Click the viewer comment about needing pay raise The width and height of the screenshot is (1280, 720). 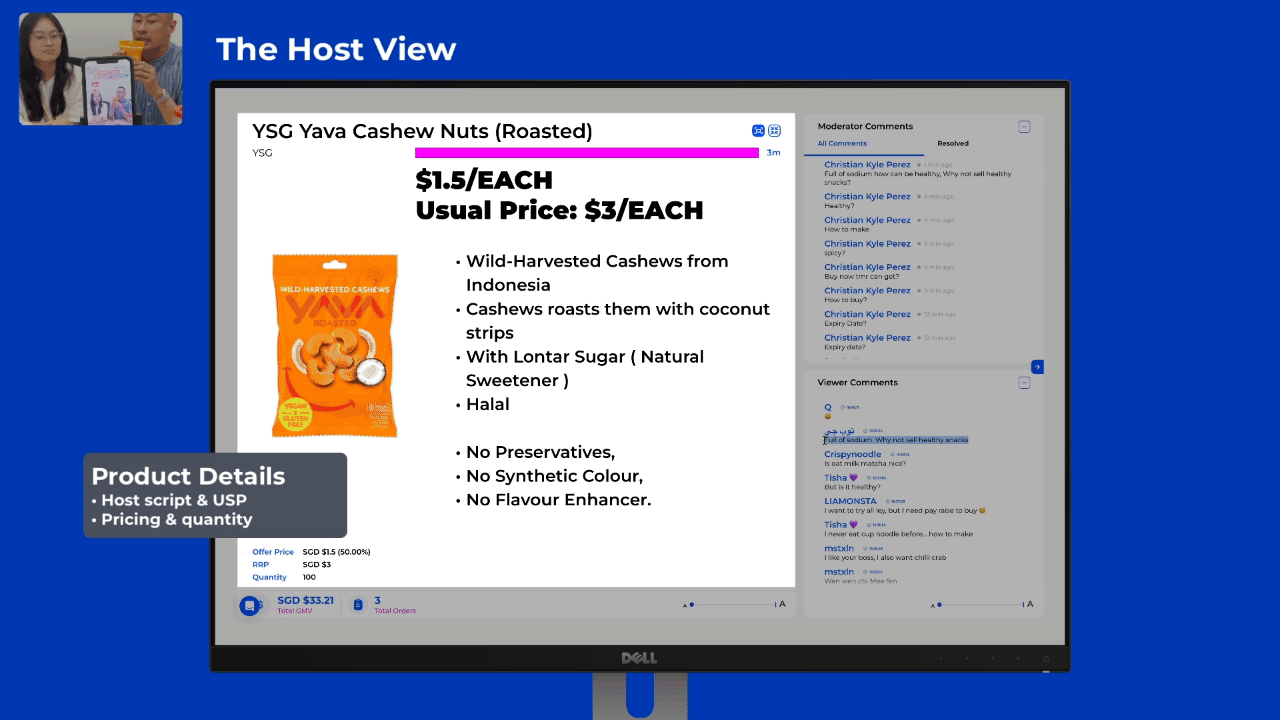pos(905,511)
